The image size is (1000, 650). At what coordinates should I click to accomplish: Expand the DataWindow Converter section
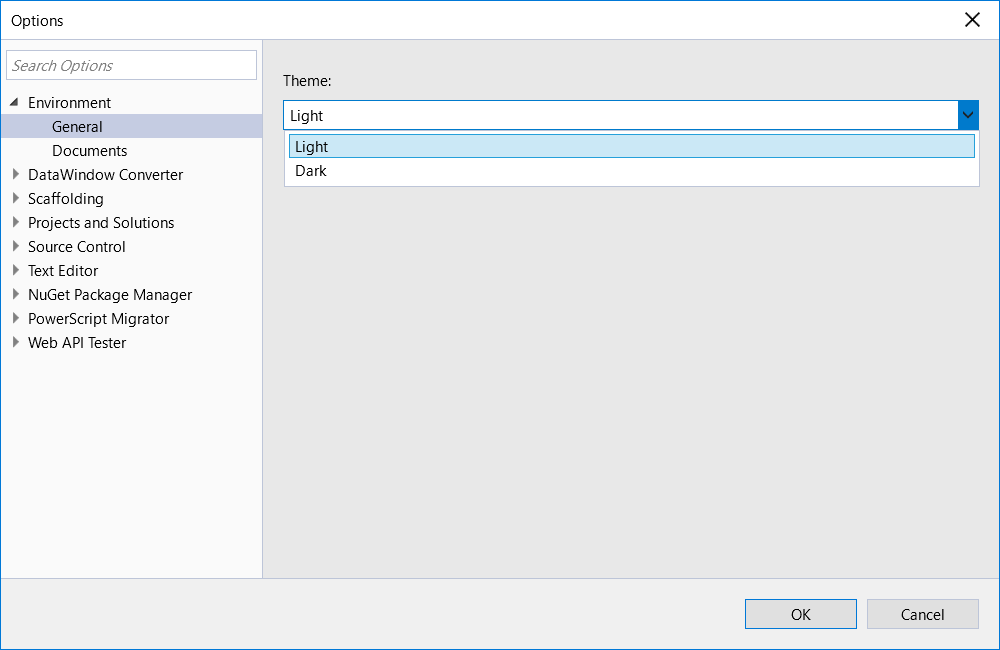point(15,174)
